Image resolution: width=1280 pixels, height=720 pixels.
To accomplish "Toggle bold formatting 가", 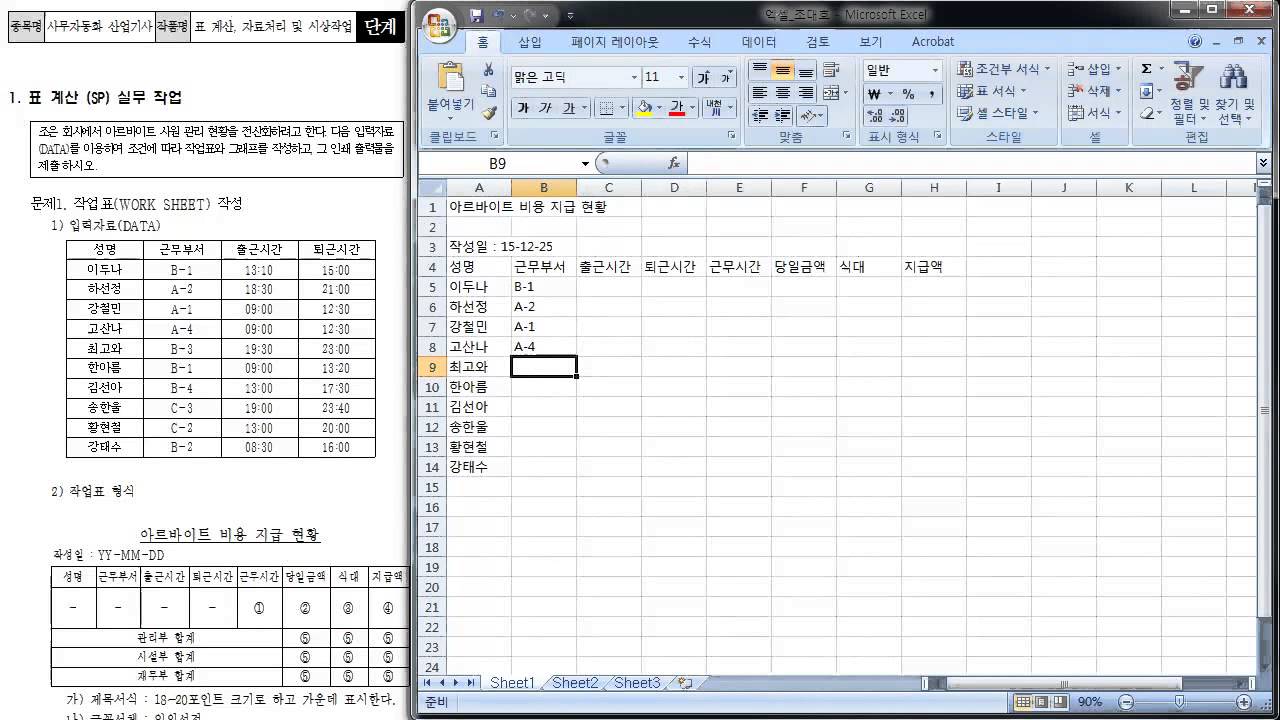I will [x=523, y=107].
